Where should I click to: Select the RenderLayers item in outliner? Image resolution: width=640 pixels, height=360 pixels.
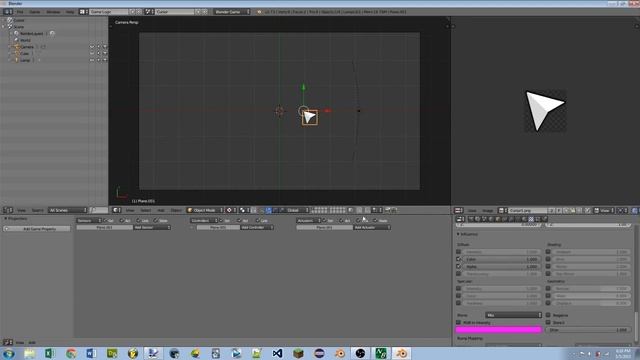[31, 33]
